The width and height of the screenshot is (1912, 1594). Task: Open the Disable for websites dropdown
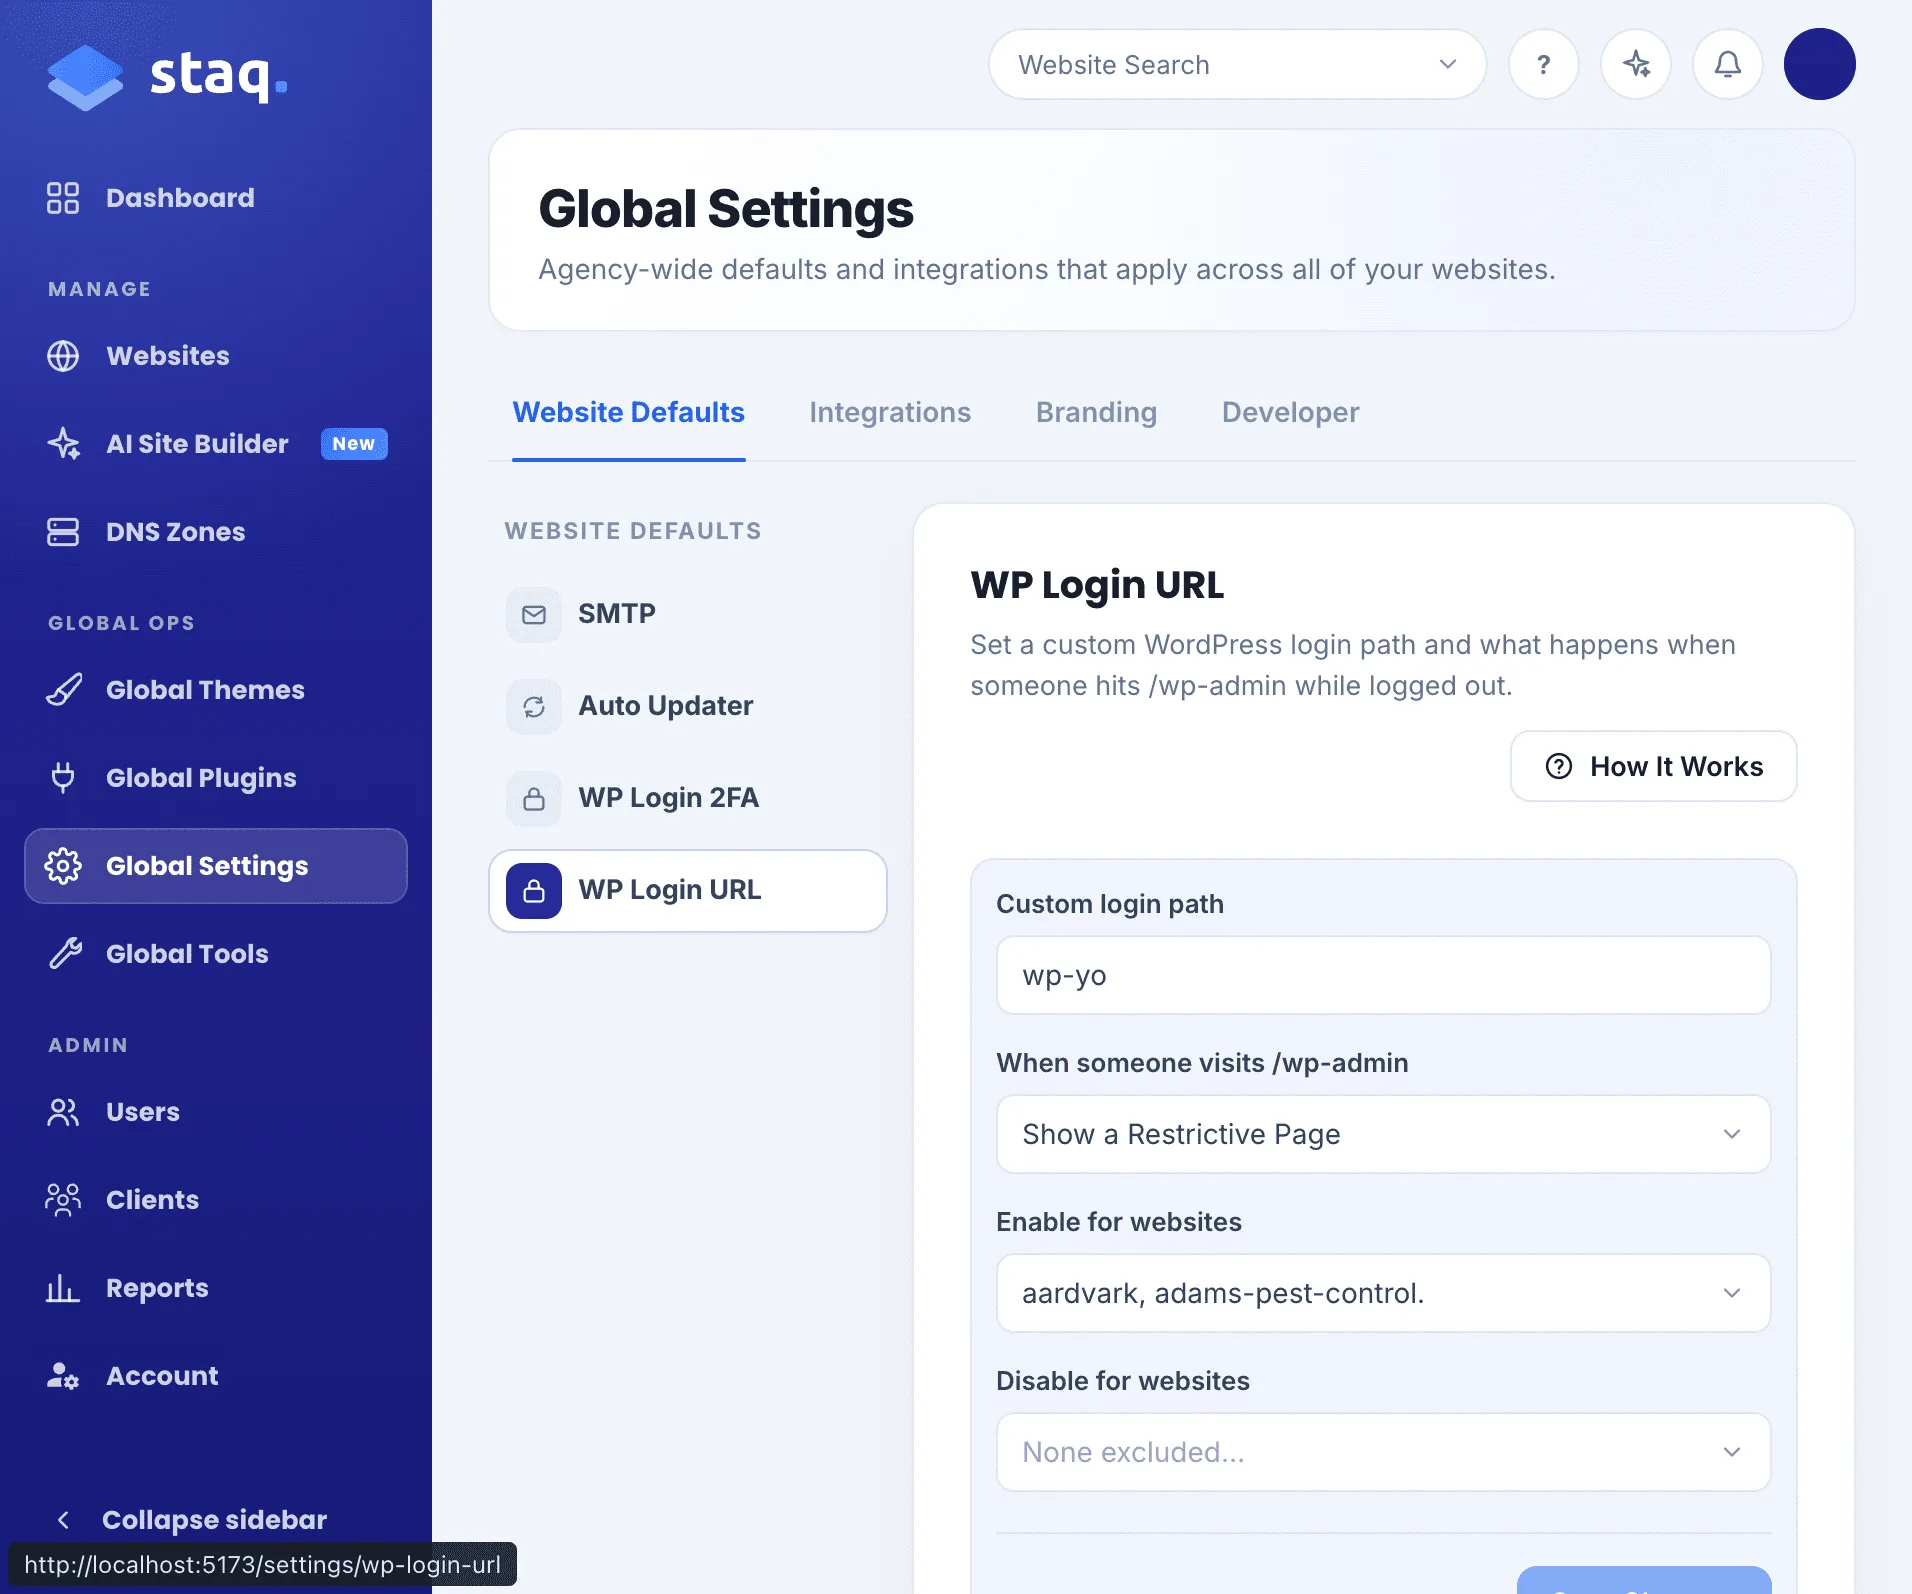pos(1384,1452)
